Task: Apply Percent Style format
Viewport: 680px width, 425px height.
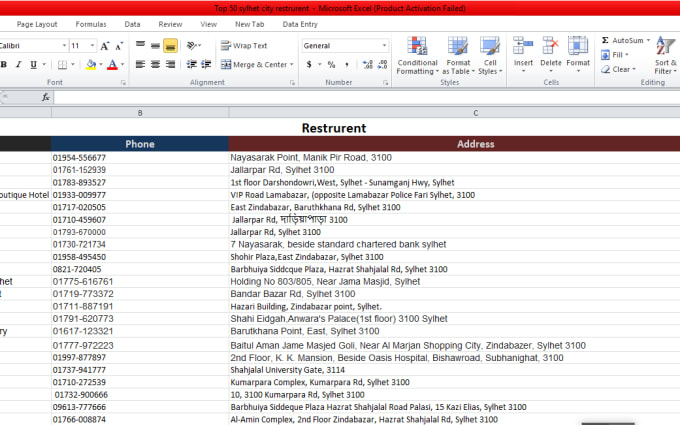Action: [x=332, y=65]
